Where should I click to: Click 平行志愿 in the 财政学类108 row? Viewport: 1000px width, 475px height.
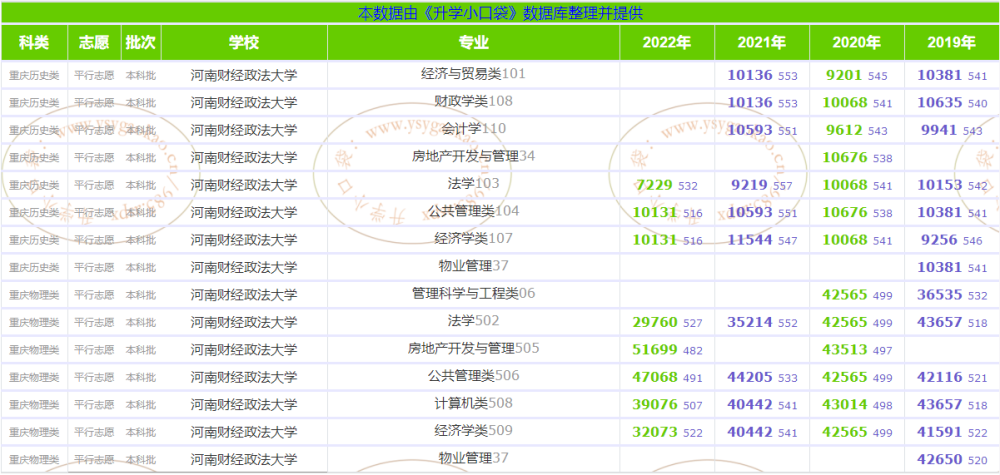coord(94,103)
